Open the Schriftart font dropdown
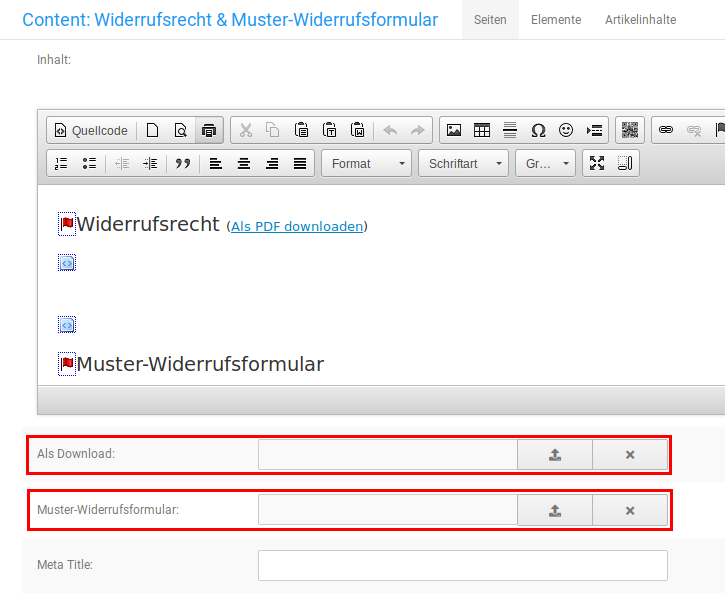Viewport: 725px width, 601px height. pos(464,164)
